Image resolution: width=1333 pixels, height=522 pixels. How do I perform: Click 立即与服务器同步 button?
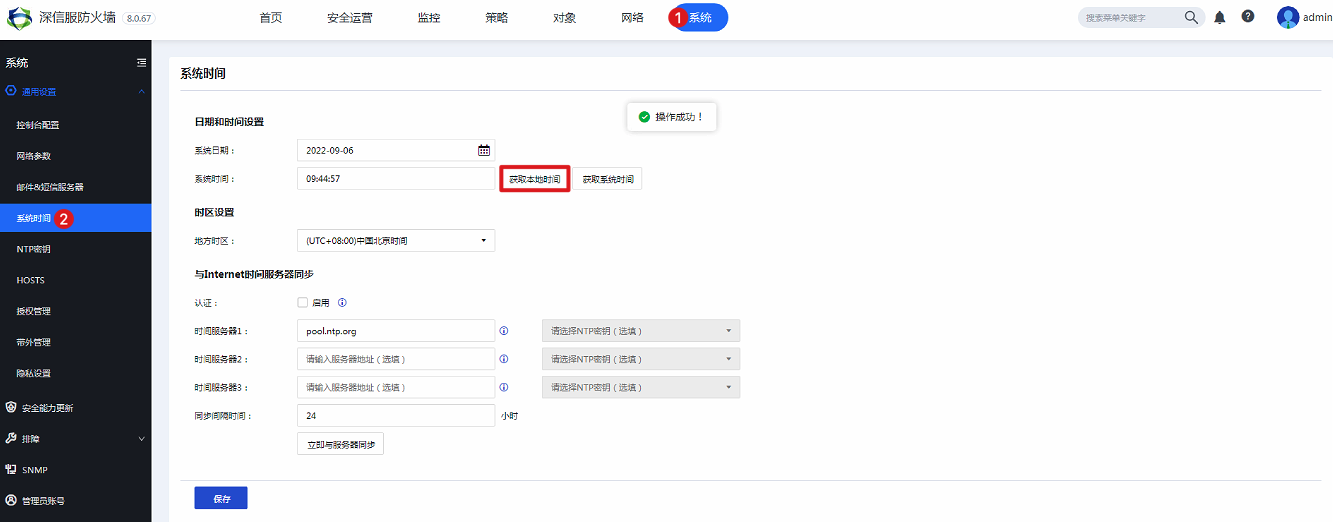(340, 444)
